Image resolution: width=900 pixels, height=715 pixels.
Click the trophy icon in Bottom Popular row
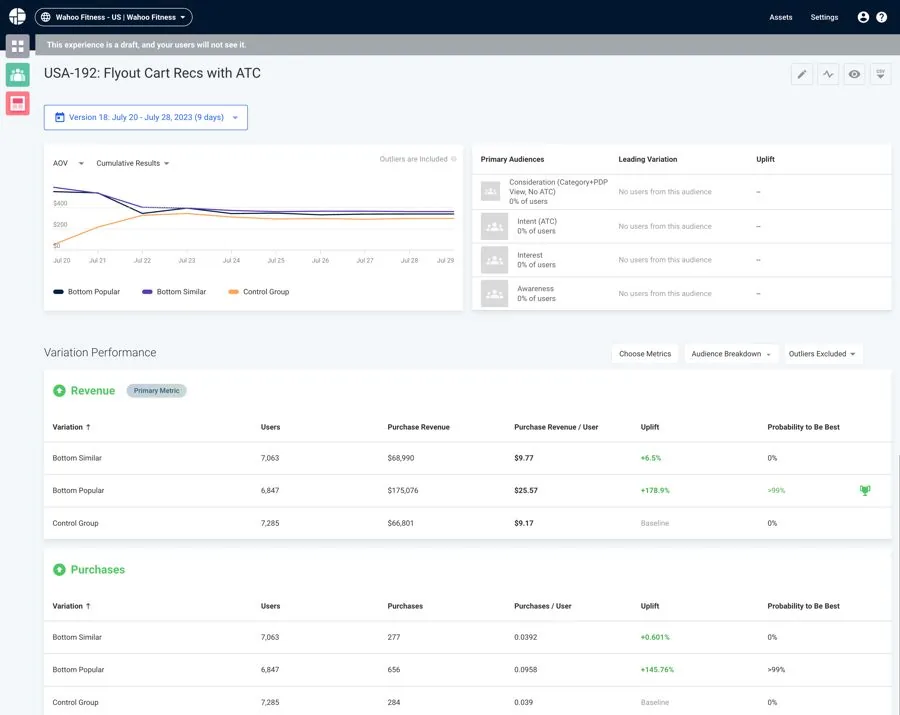pos(865,490)
